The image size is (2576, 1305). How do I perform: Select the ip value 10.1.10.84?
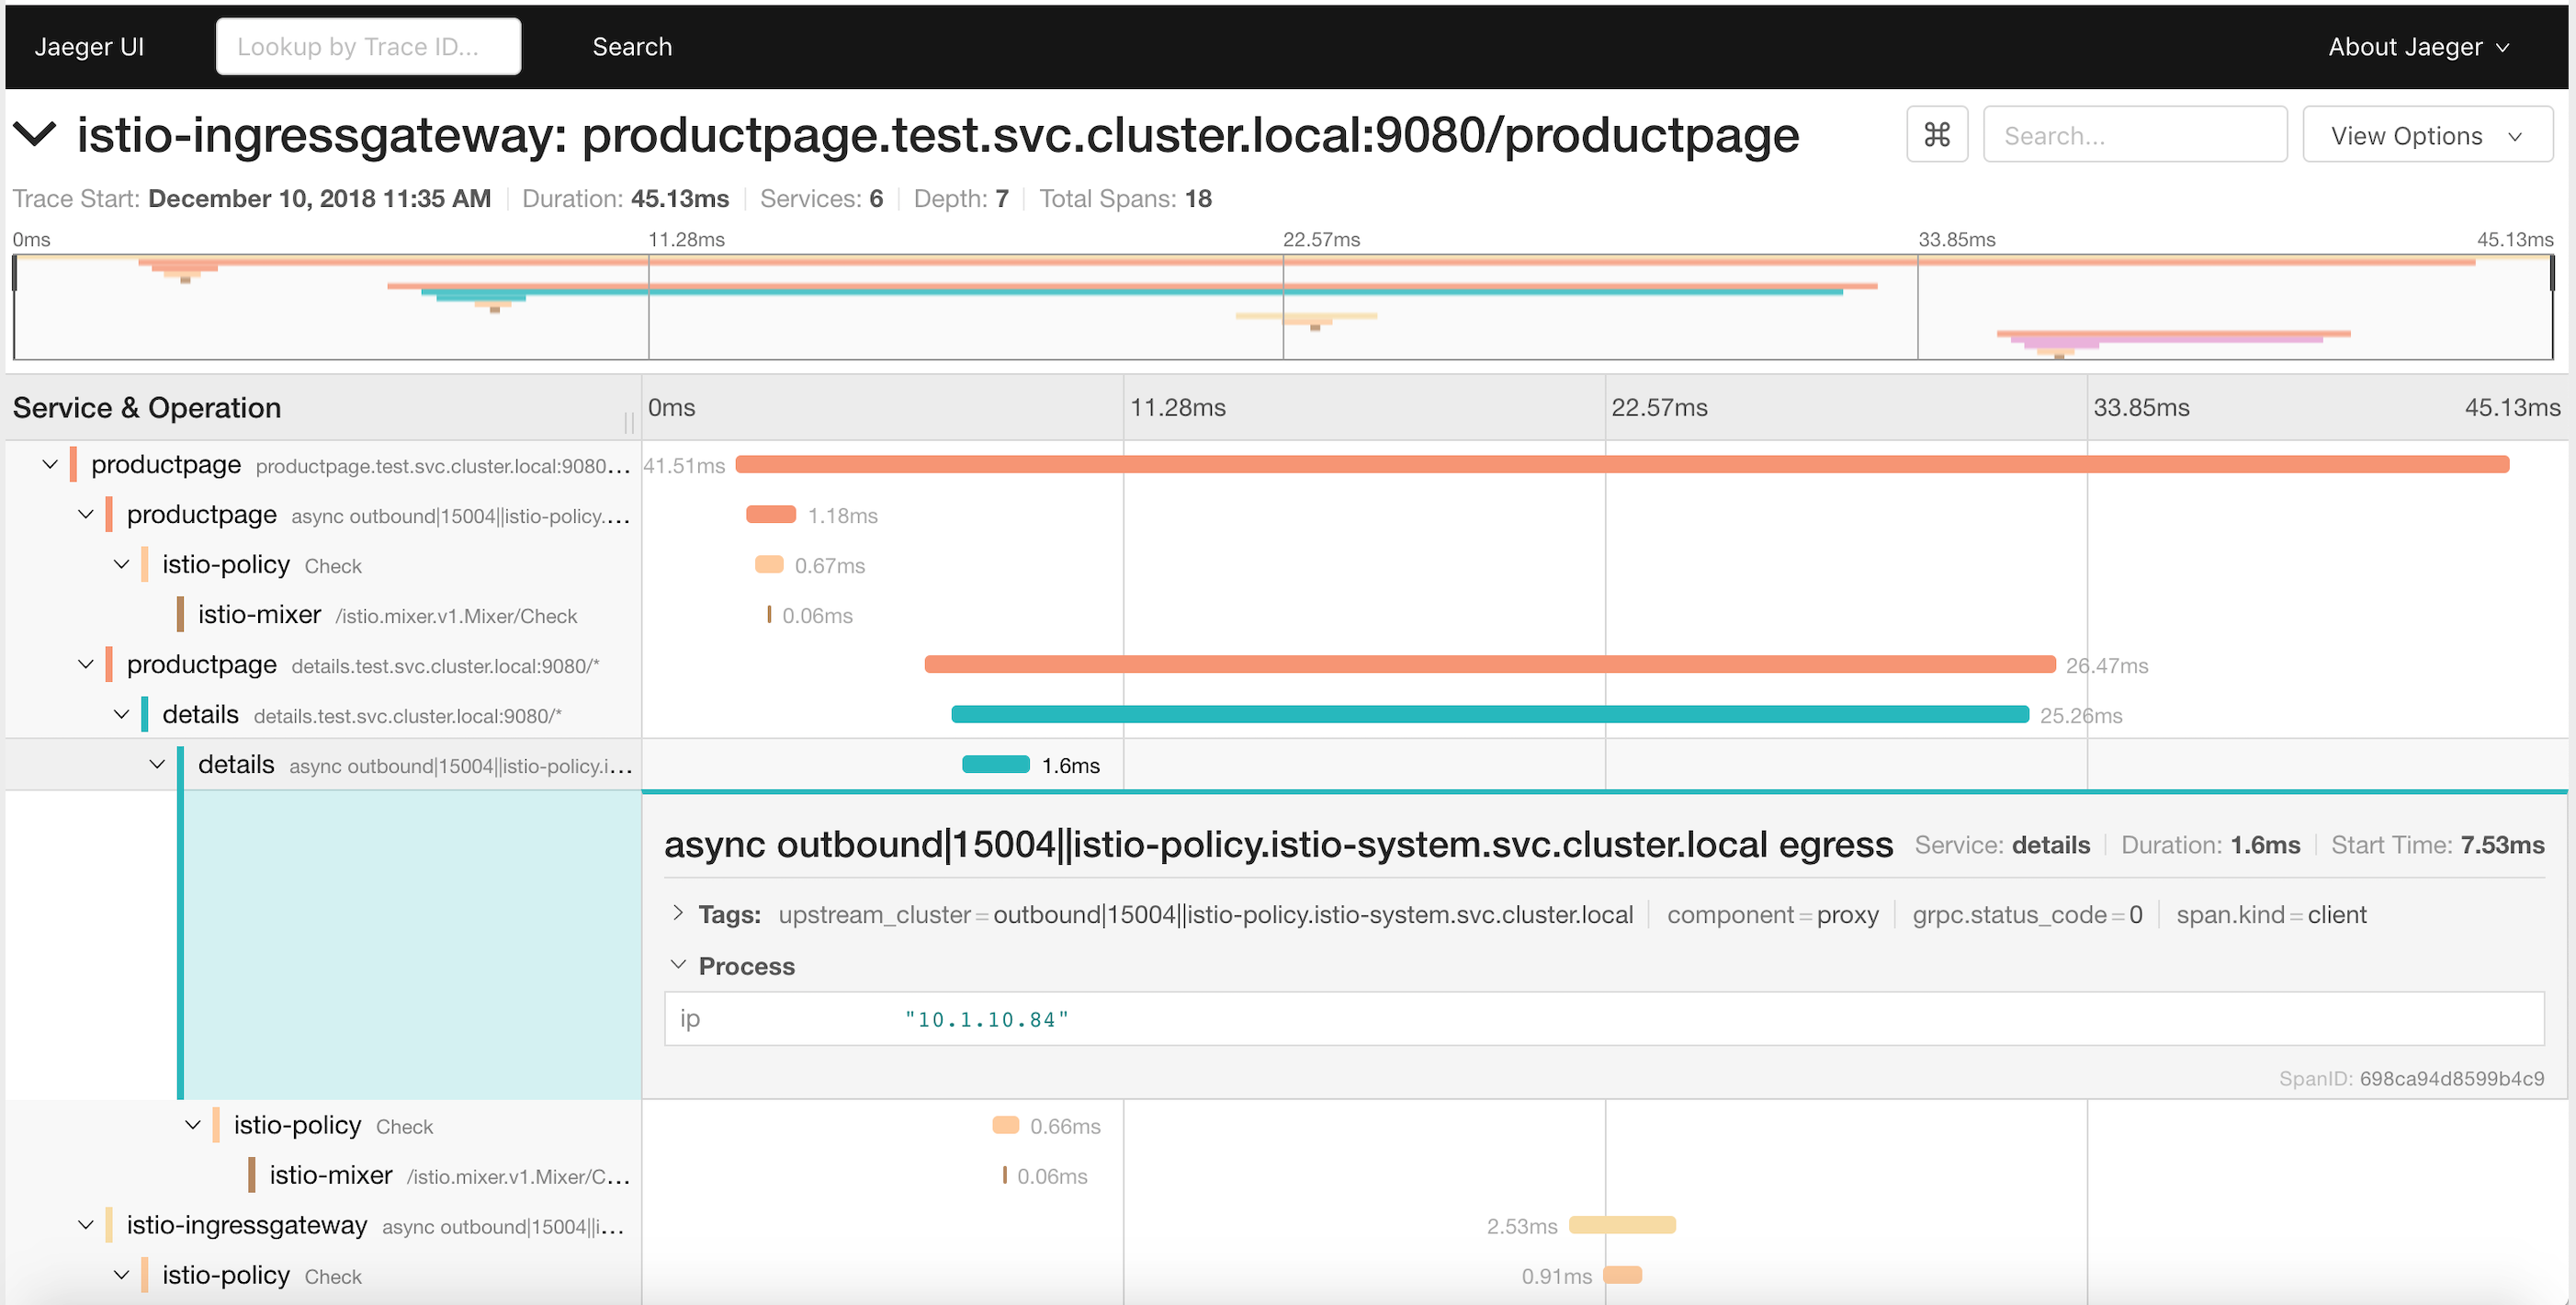tap(986, 1019)
